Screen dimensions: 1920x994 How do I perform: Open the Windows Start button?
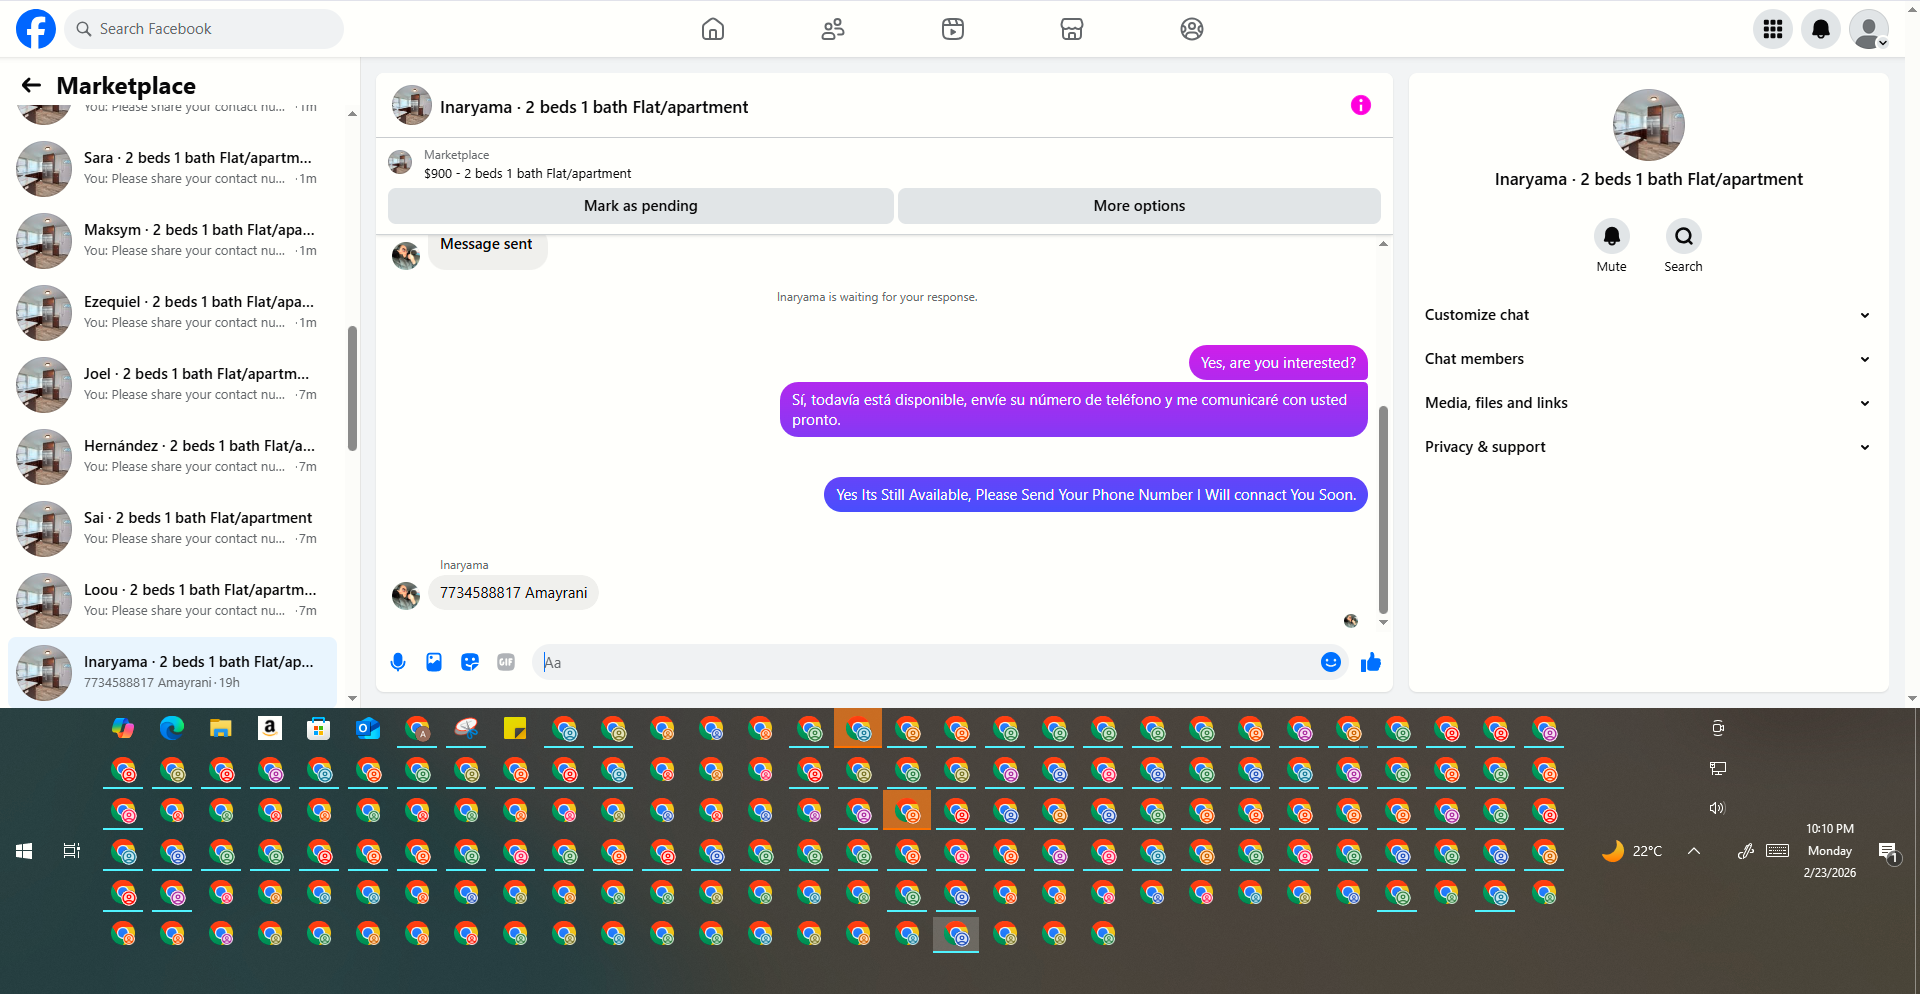click(25, 851)
